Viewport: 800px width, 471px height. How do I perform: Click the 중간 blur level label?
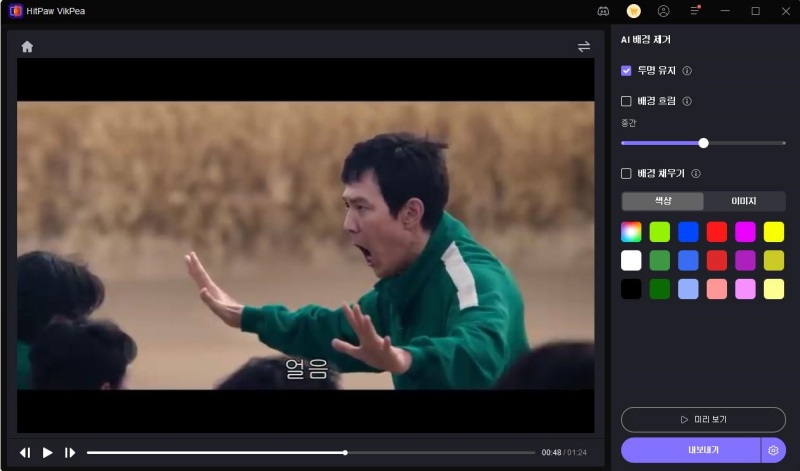tap(629, 123)
